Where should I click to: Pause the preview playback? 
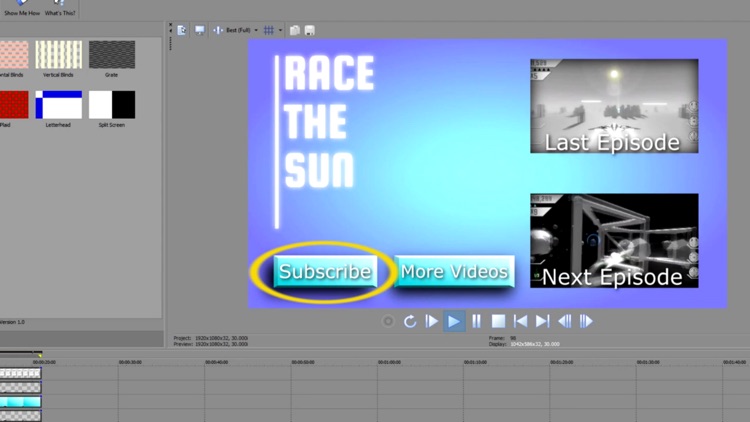[476, 321]
